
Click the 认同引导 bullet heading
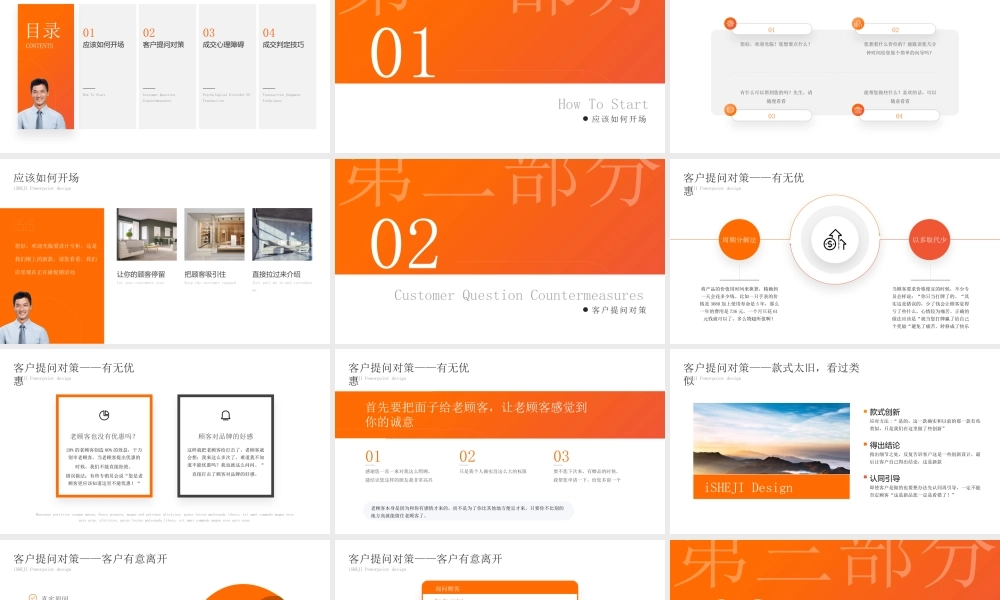(x=884, y=478)
